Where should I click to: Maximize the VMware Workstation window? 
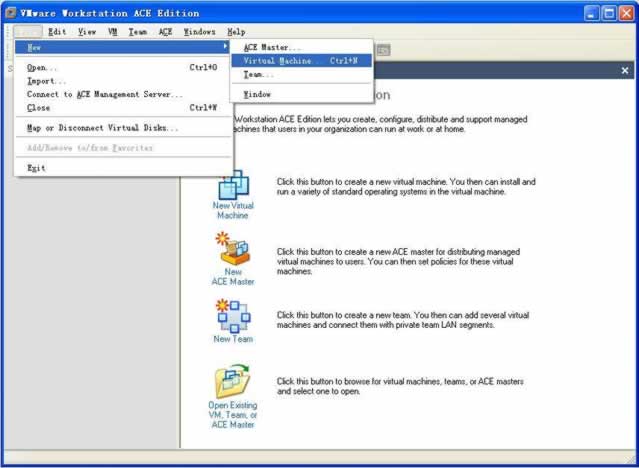[x=609, y=13]
